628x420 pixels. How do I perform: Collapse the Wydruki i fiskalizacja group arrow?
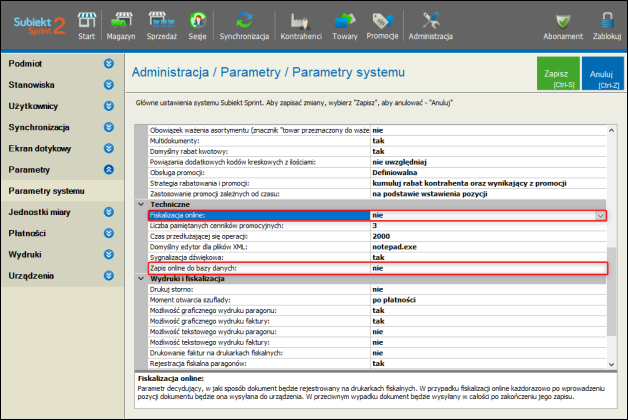click(x=141, y=278)
